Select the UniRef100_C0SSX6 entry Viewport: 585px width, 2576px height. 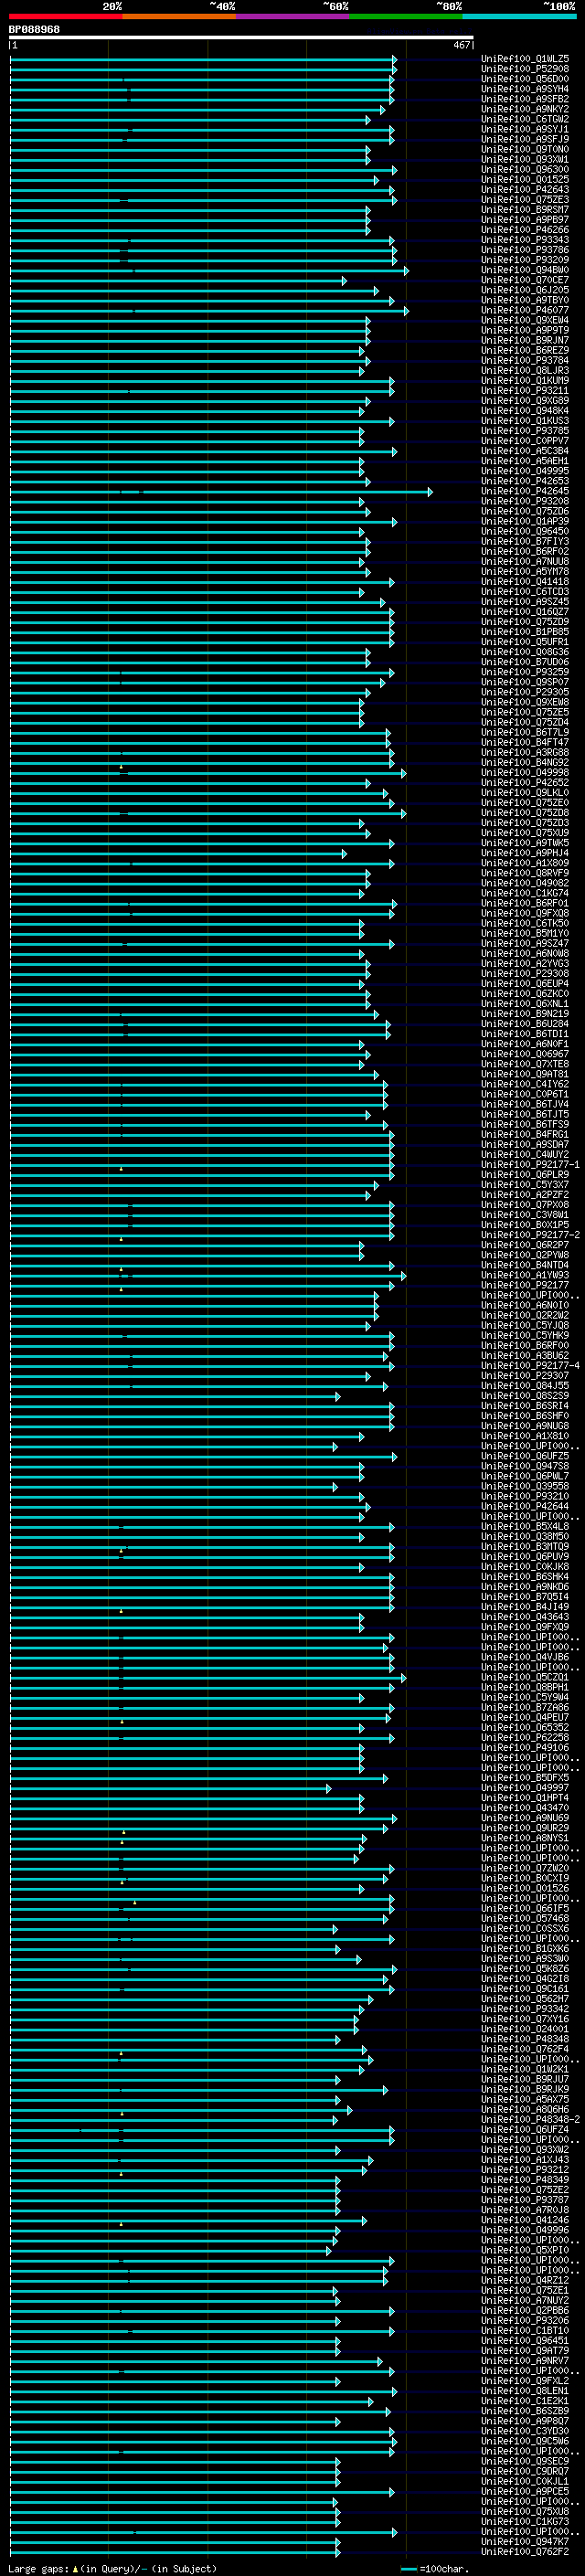tap(525, 1929)
